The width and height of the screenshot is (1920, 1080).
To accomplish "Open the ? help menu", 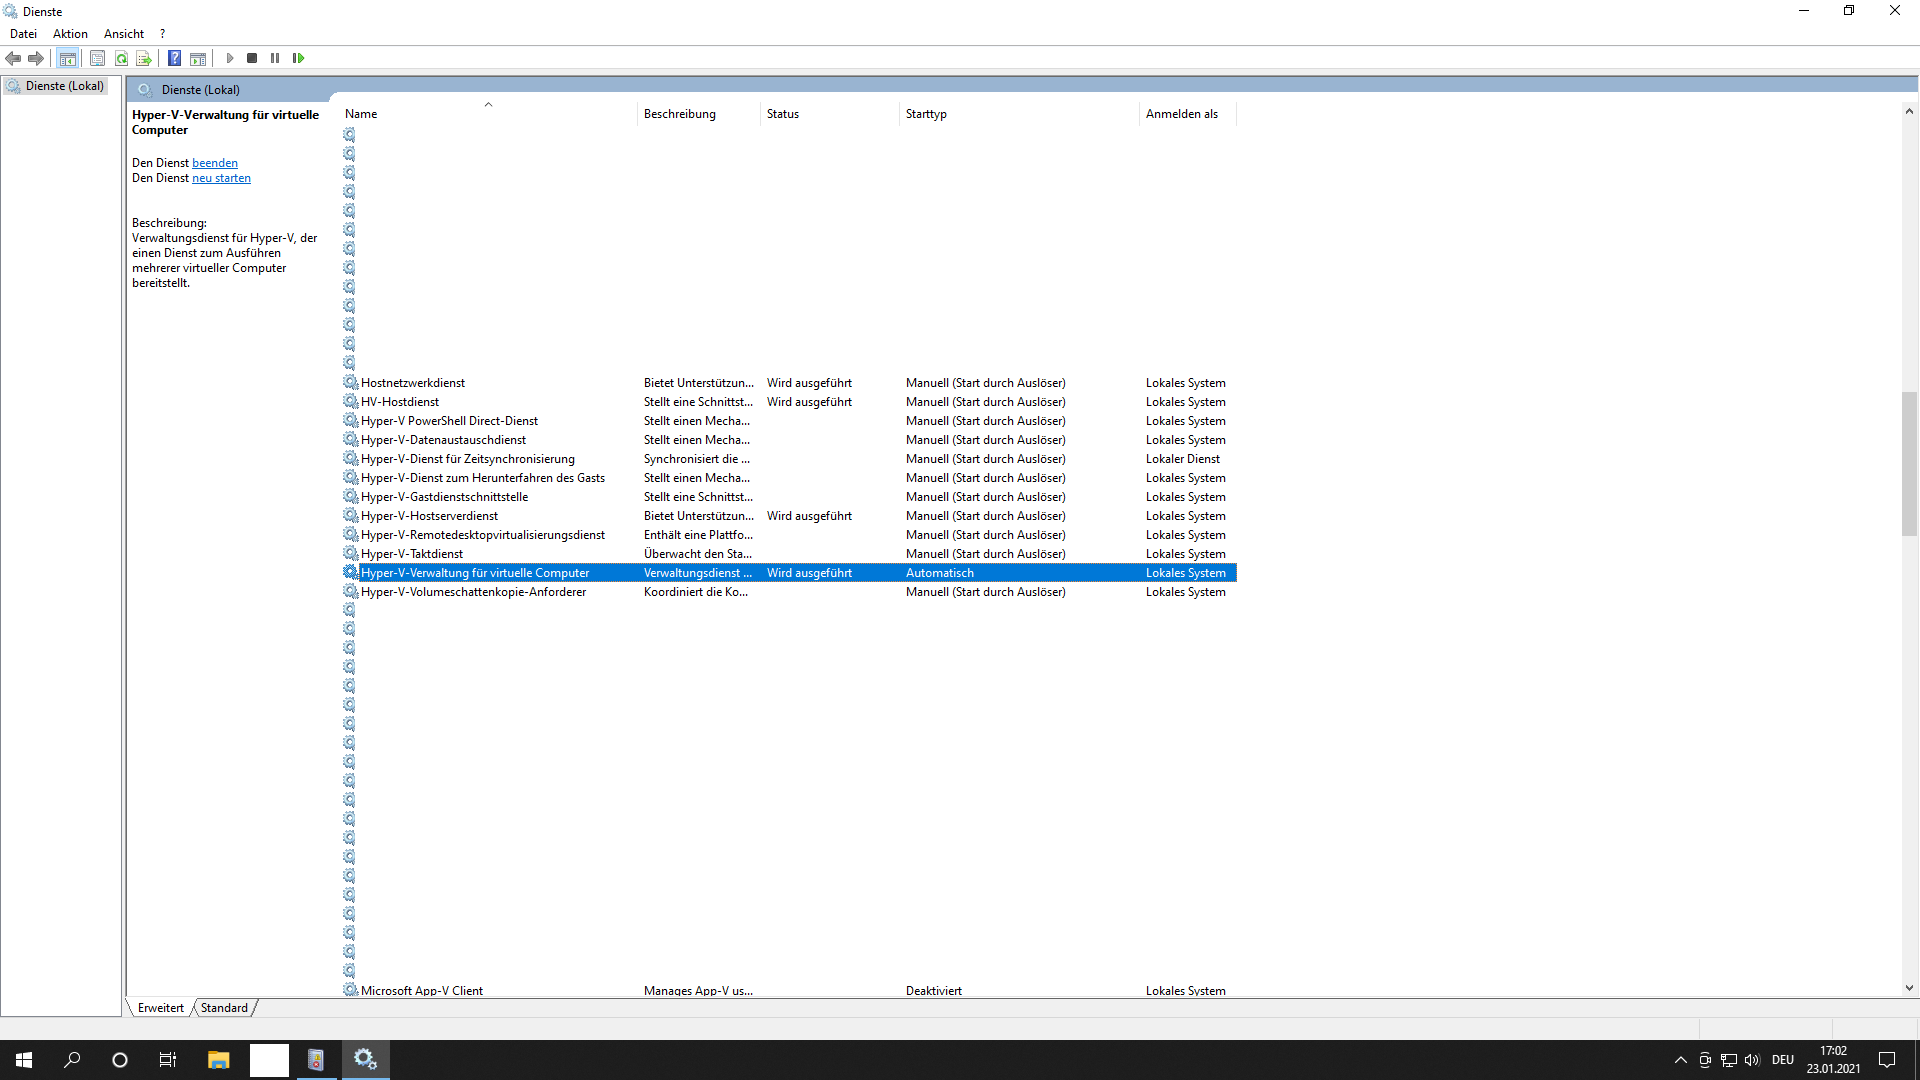I will [x=163, y=34].
